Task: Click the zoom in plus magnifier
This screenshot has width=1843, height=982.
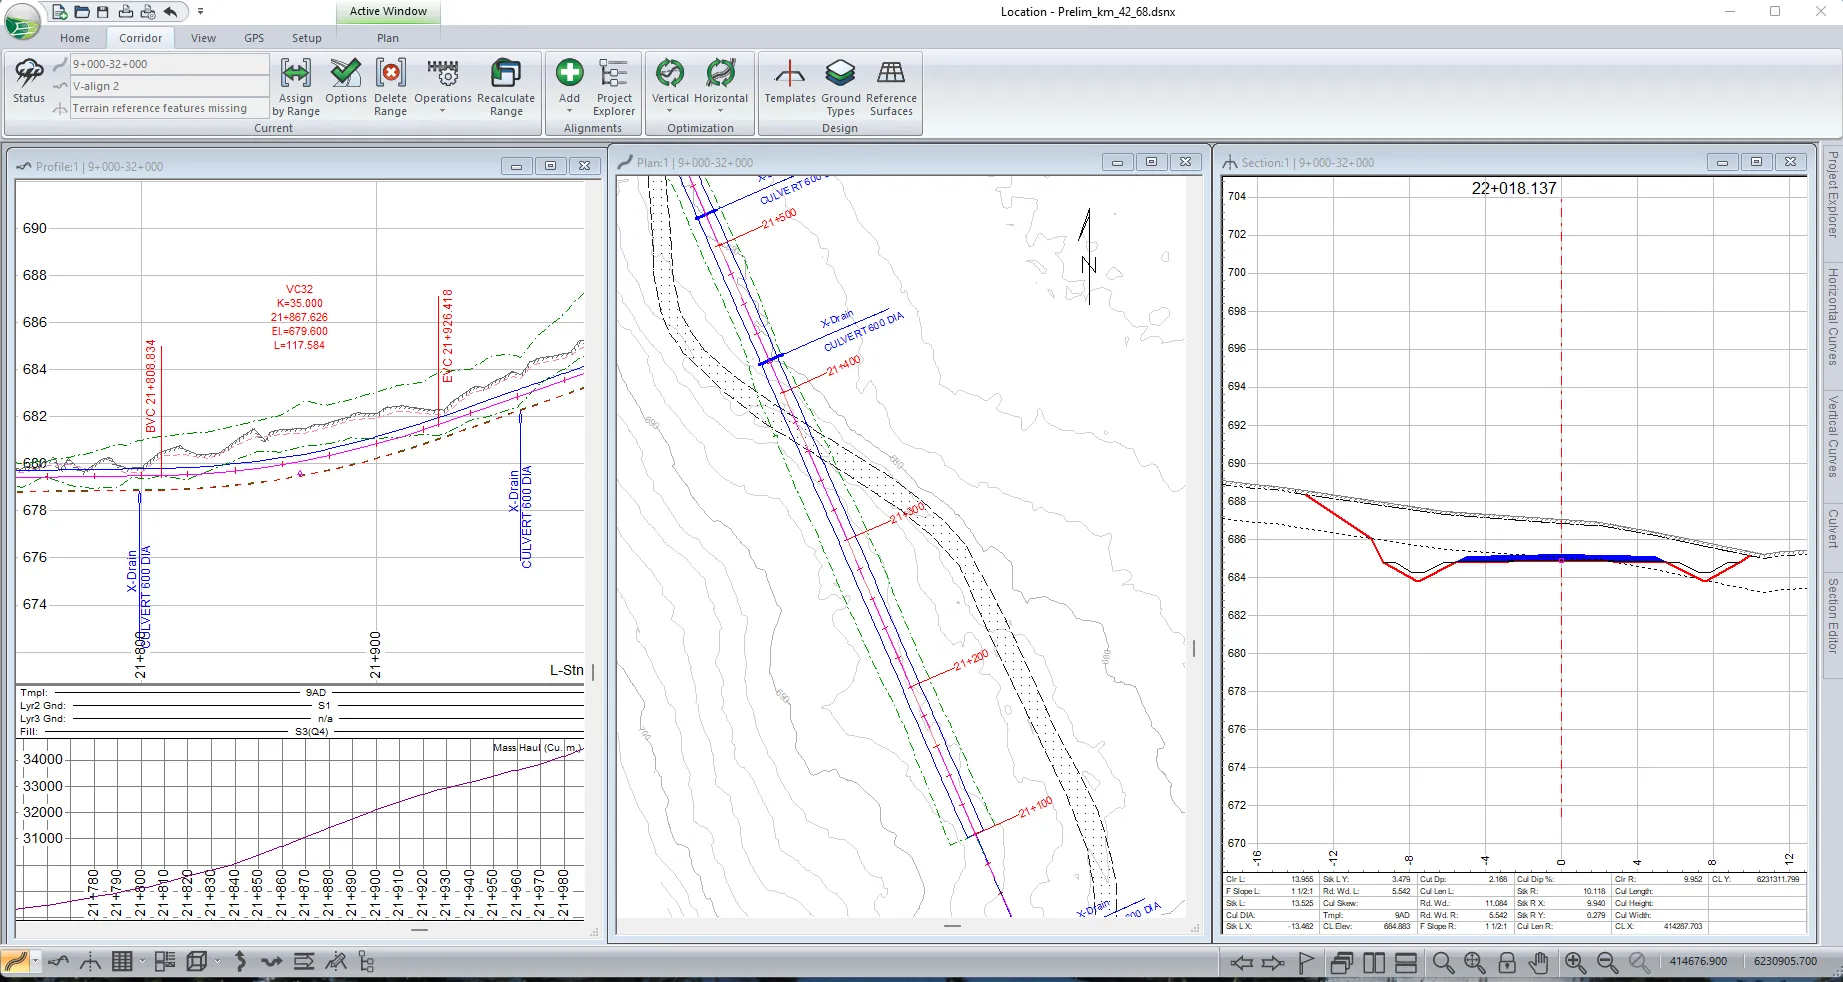Action: coord(1576,963)
